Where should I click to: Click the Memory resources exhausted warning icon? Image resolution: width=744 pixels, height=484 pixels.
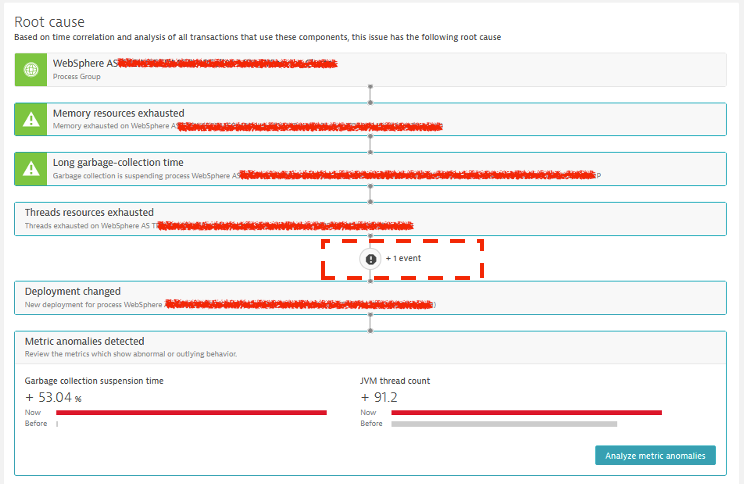(x=30, y=119)
